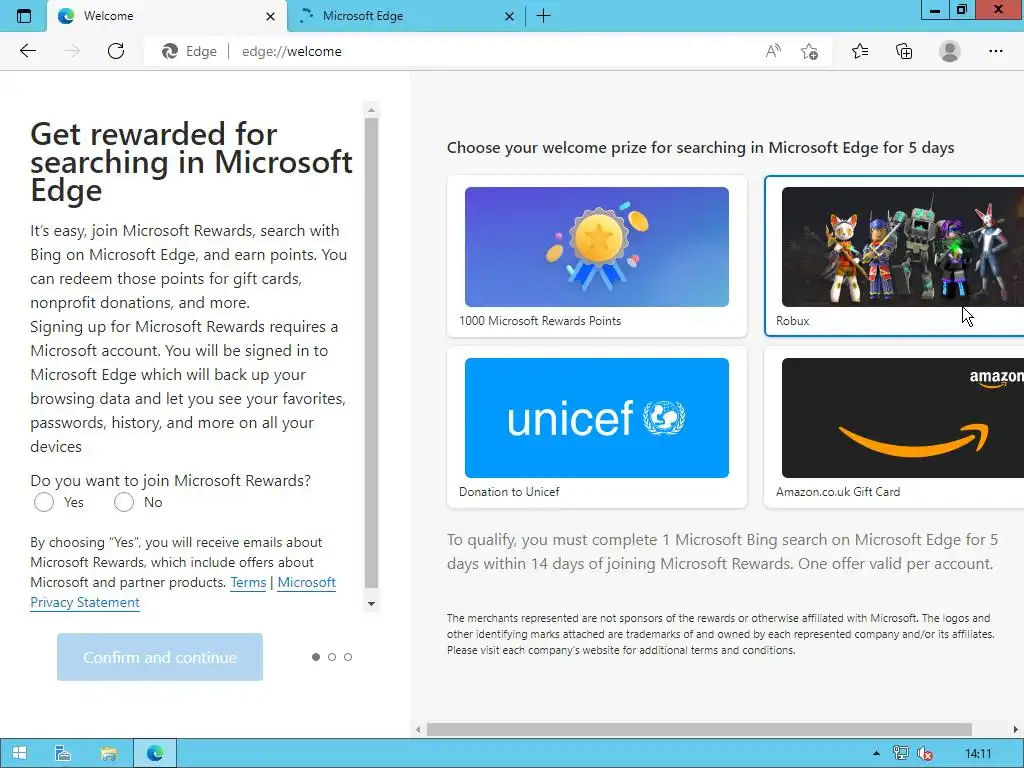The height and width of the screenshot is (768, 1024).
Task: Click the left panel vertical scrollbar thumb
Action: tap(372, 353)
